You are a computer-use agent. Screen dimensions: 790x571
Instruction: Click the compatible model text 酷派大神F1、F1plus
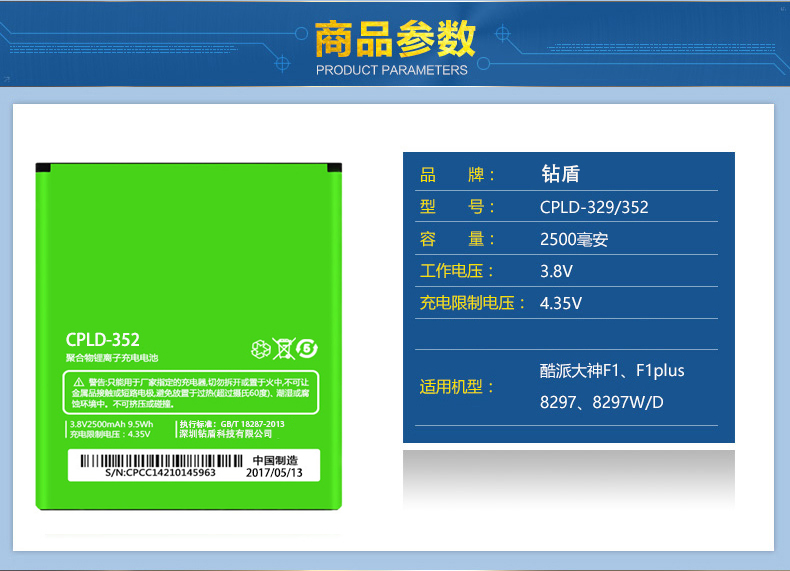(612, 370)
